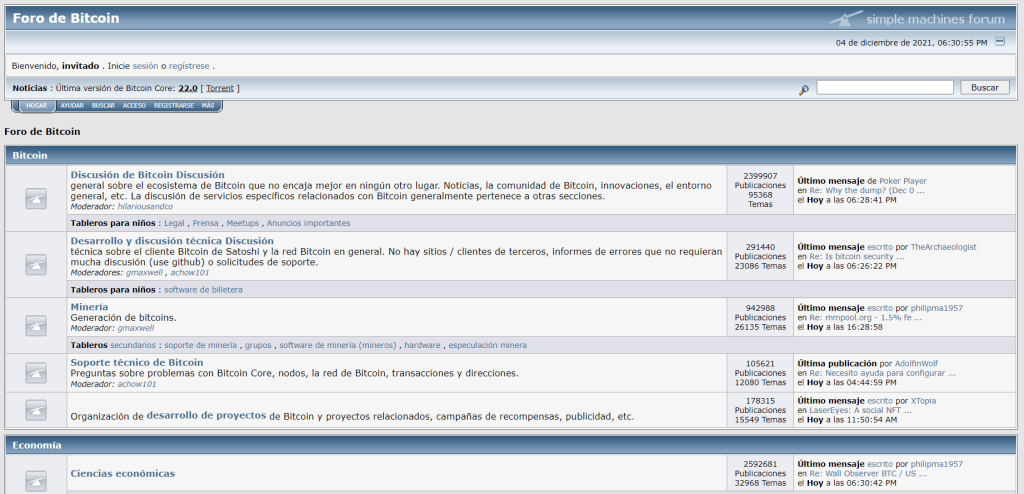Open the ACCESO menu tab
The image size is (1024, 494).
click(x=135, y=105)
